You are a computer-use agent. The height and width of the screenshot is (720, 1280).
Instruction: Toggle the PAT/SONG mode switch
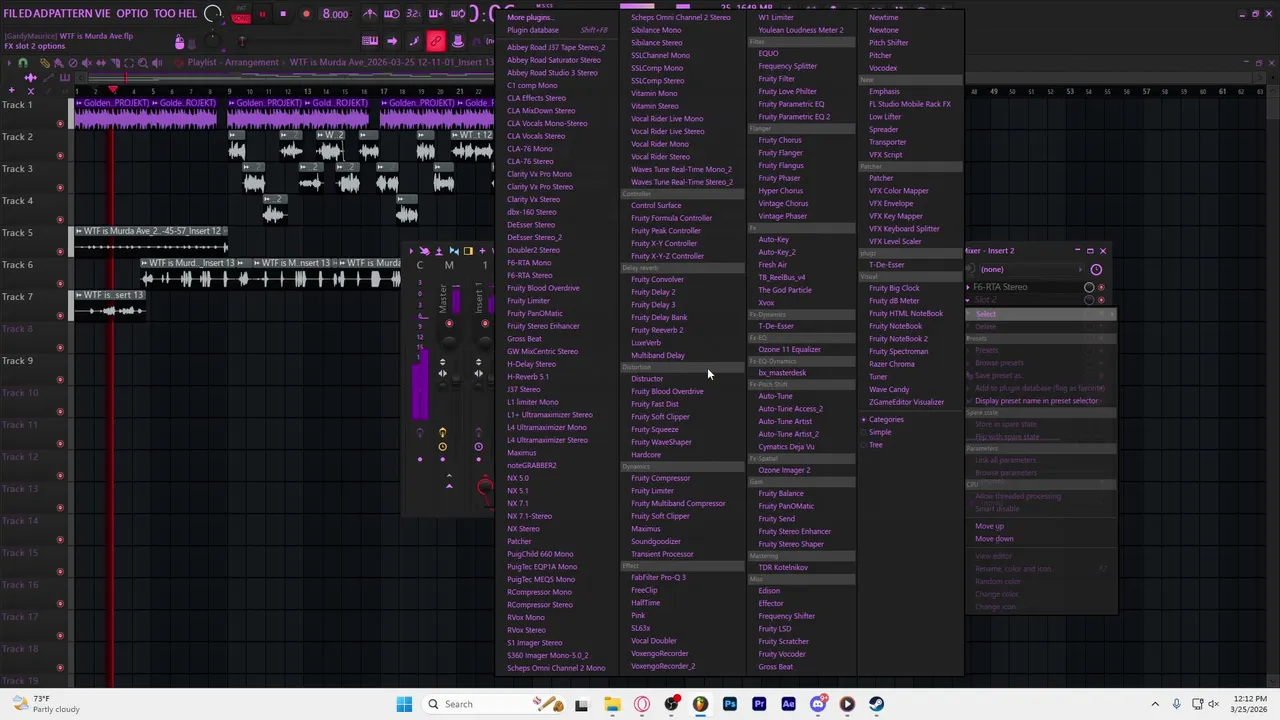click(x=241, y=15)
